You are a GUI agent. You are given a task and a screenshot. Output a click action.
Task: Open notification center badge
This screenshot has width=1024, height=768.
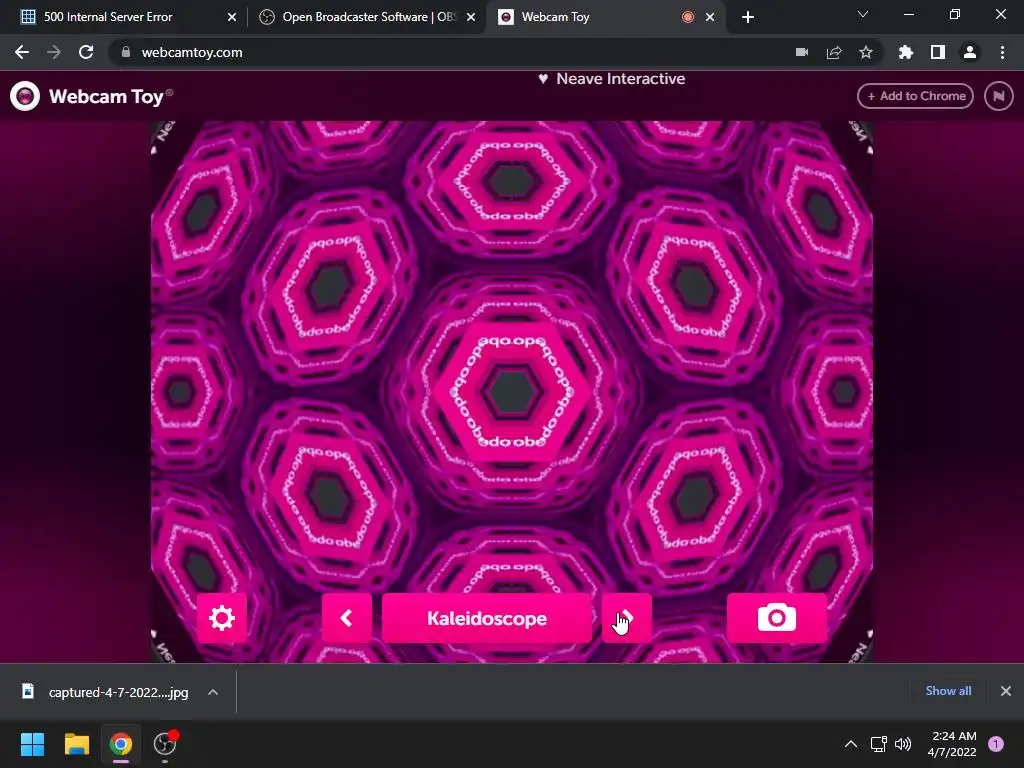(x=996, y=744)
